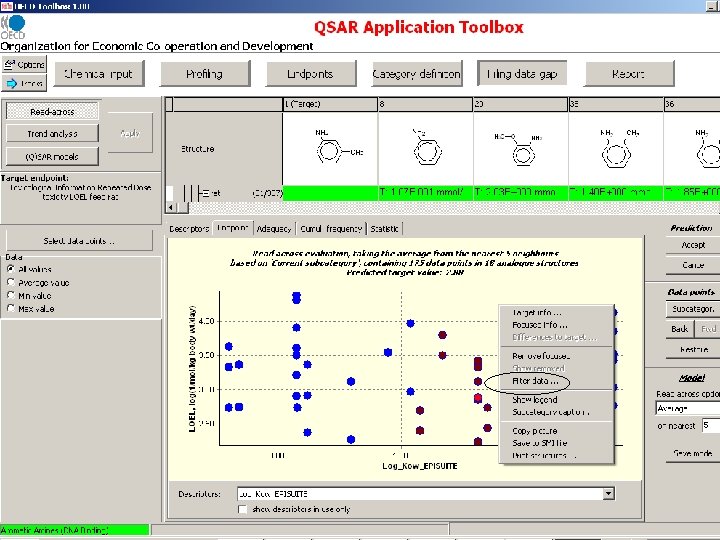
Task: Click the Select data points button
Action: coord(79,241)
